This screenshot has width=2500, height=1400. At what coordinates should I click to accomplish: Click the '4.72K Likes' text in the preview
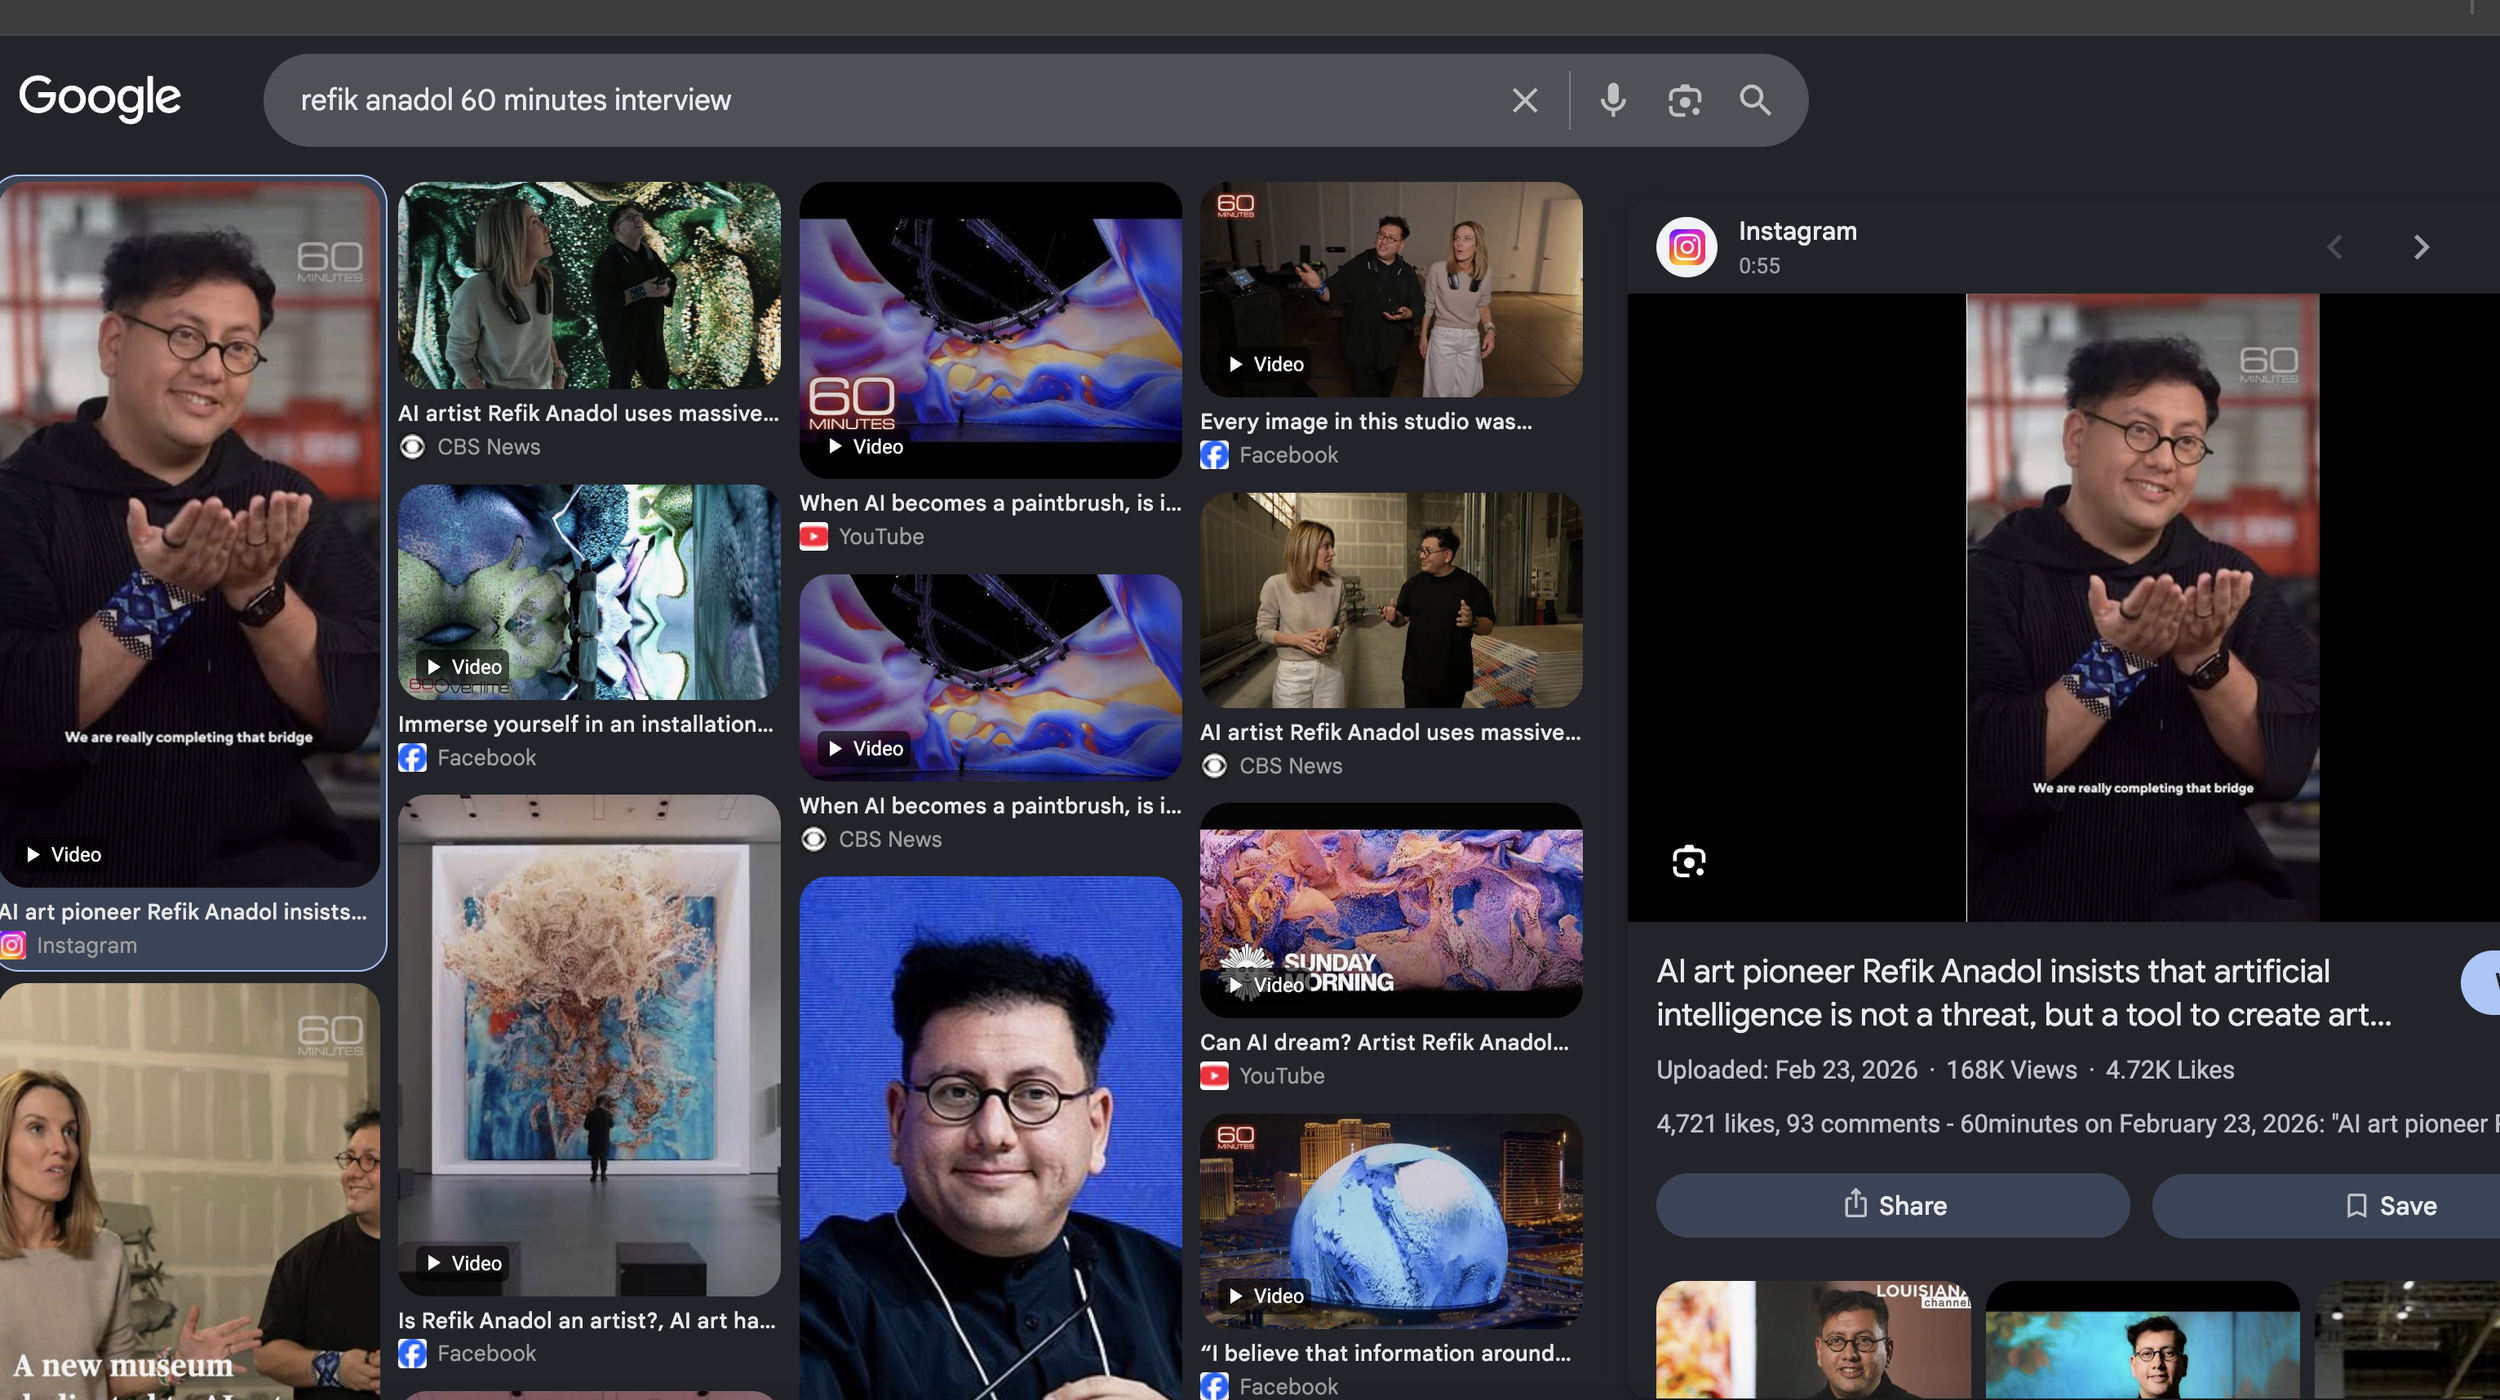click(2169, 1070)
